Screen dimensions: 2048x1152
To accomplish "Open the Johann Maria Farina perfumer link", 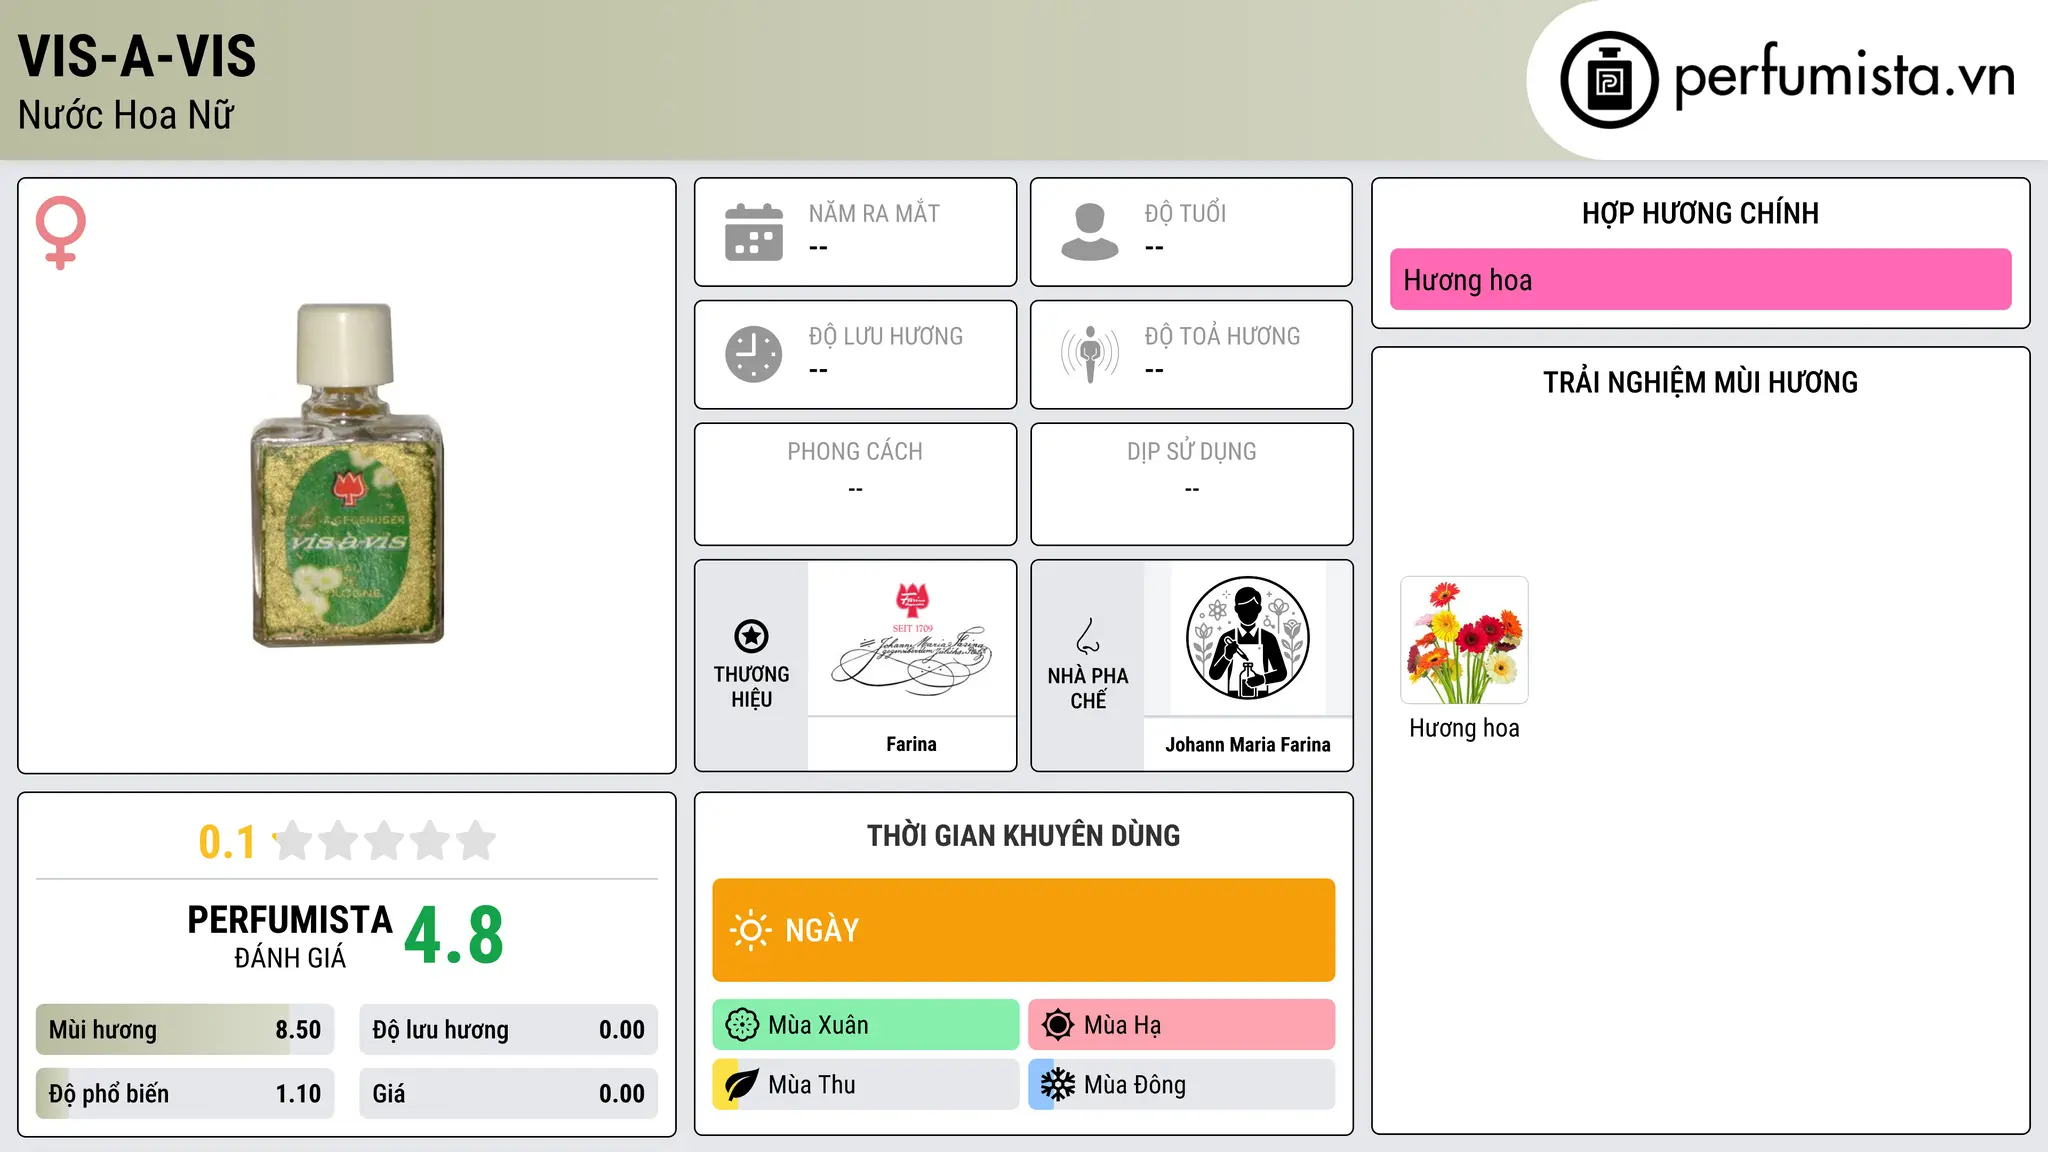I will [1248, 744].
